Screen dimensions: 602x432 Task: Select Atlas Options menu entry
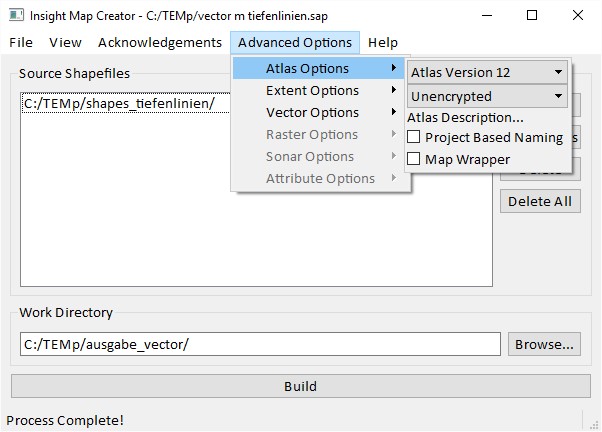[x=308, y=69]
